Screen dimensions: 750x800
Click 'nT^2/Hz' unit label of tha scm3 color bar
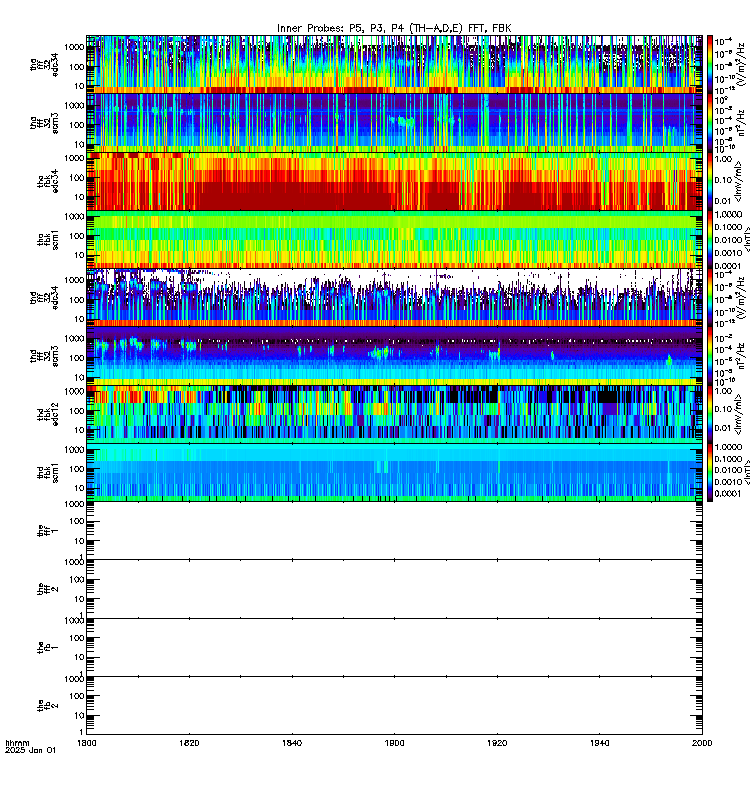[x=741, y=123]
